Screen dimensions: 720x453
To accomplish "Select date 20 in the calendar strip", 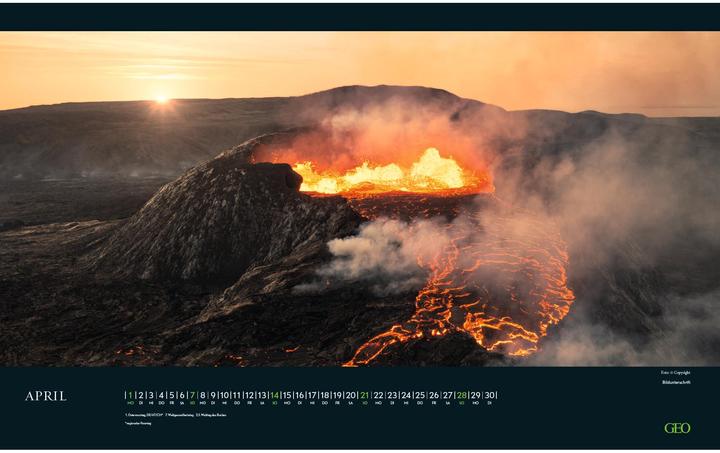I will coord(351,395).
